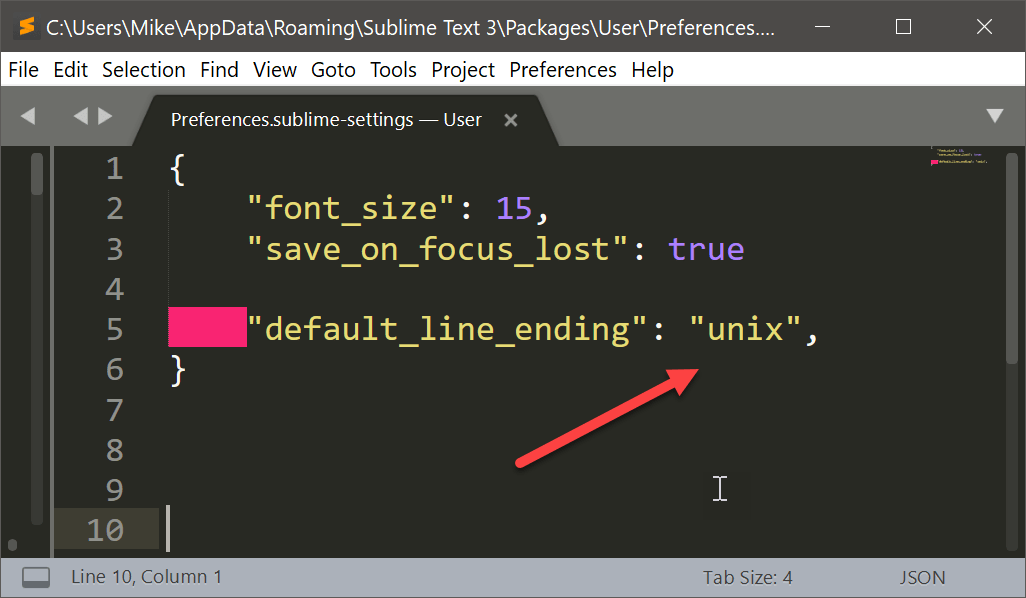Viewport: 1026px width, 598px height.
Task: Open the Goto menu
Action: 333,70
